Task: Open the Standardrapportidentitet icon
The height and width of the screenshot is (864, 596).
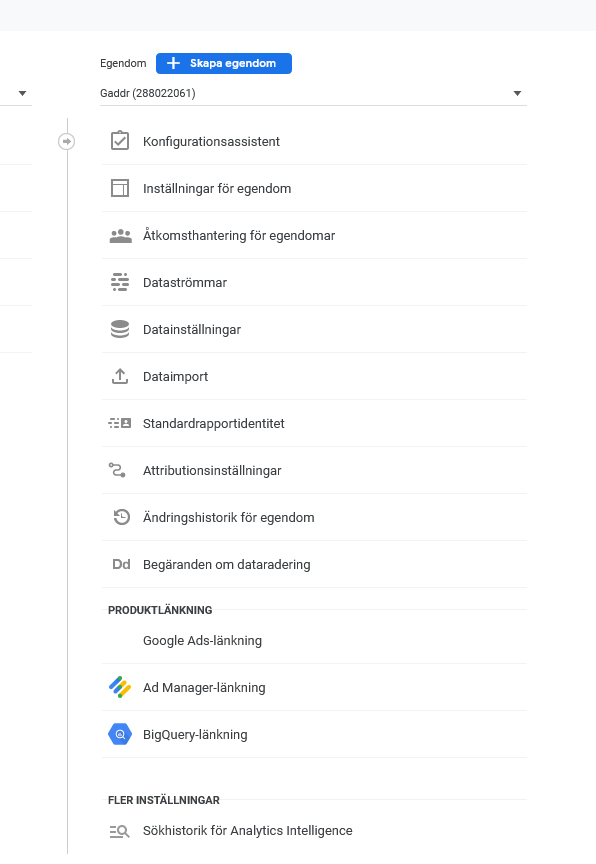Action: [119, 423]
